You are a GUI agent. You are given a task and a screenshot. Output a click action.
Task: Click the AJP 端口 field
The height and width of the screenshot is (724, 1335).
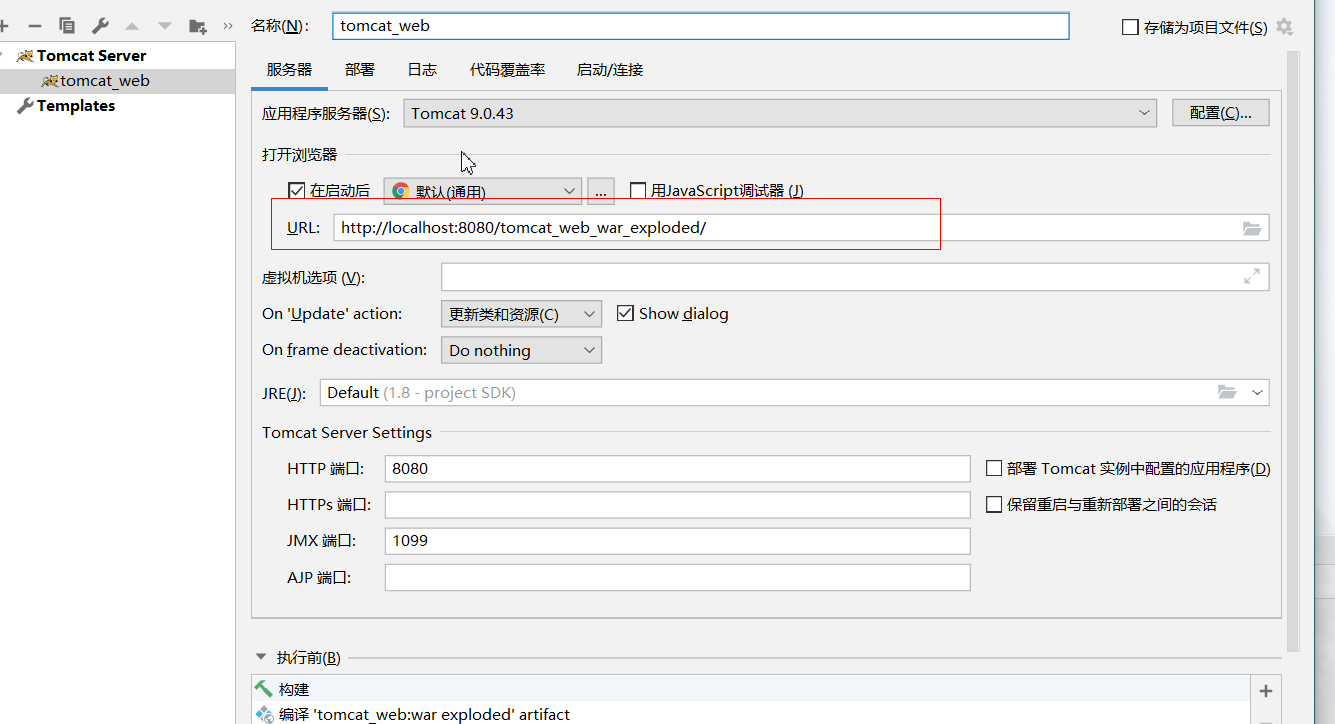[x=678, y=578]
